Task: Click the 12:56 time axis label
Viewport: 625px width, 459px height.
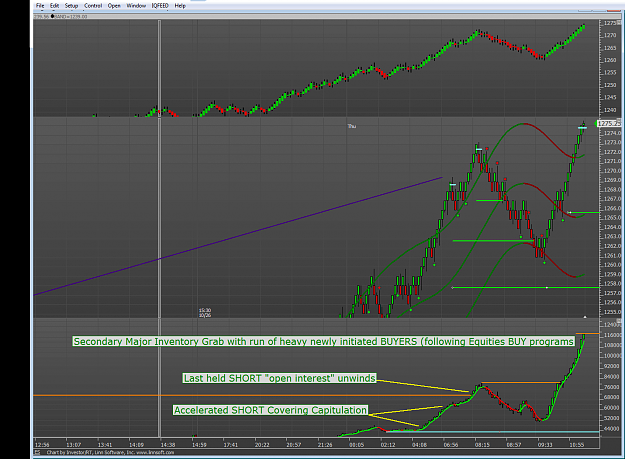Action: [x=42, y=445]
